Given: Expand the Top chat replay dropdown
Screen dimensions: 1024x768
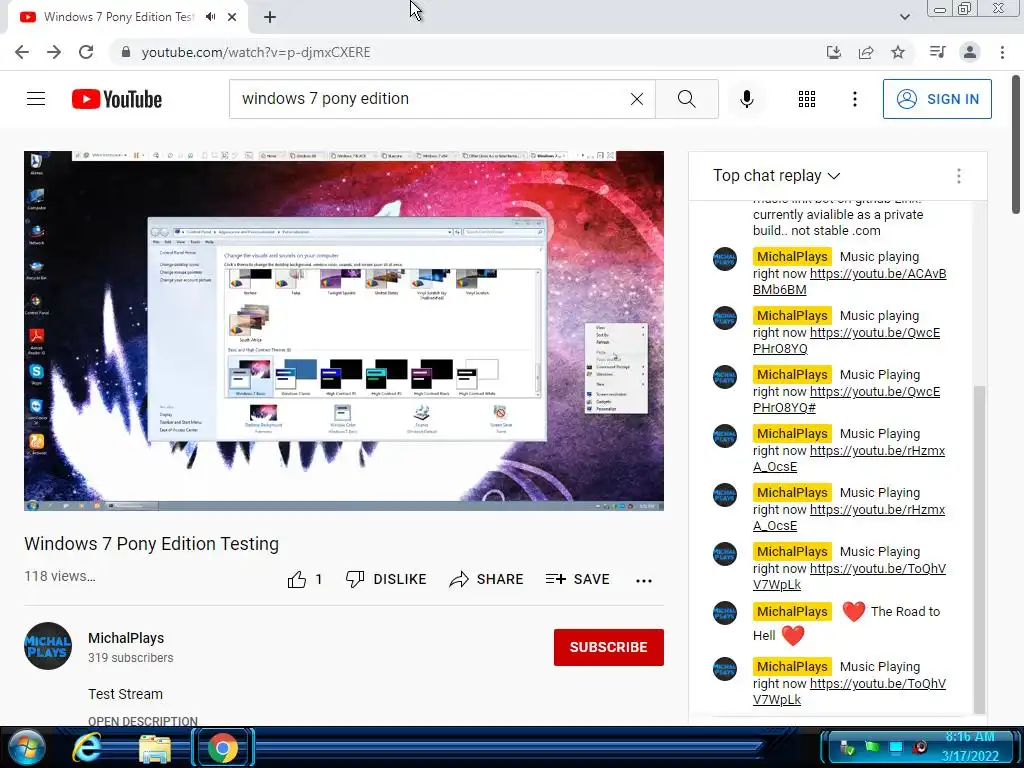Looking at the screenshot, I should tap(776, 176).
